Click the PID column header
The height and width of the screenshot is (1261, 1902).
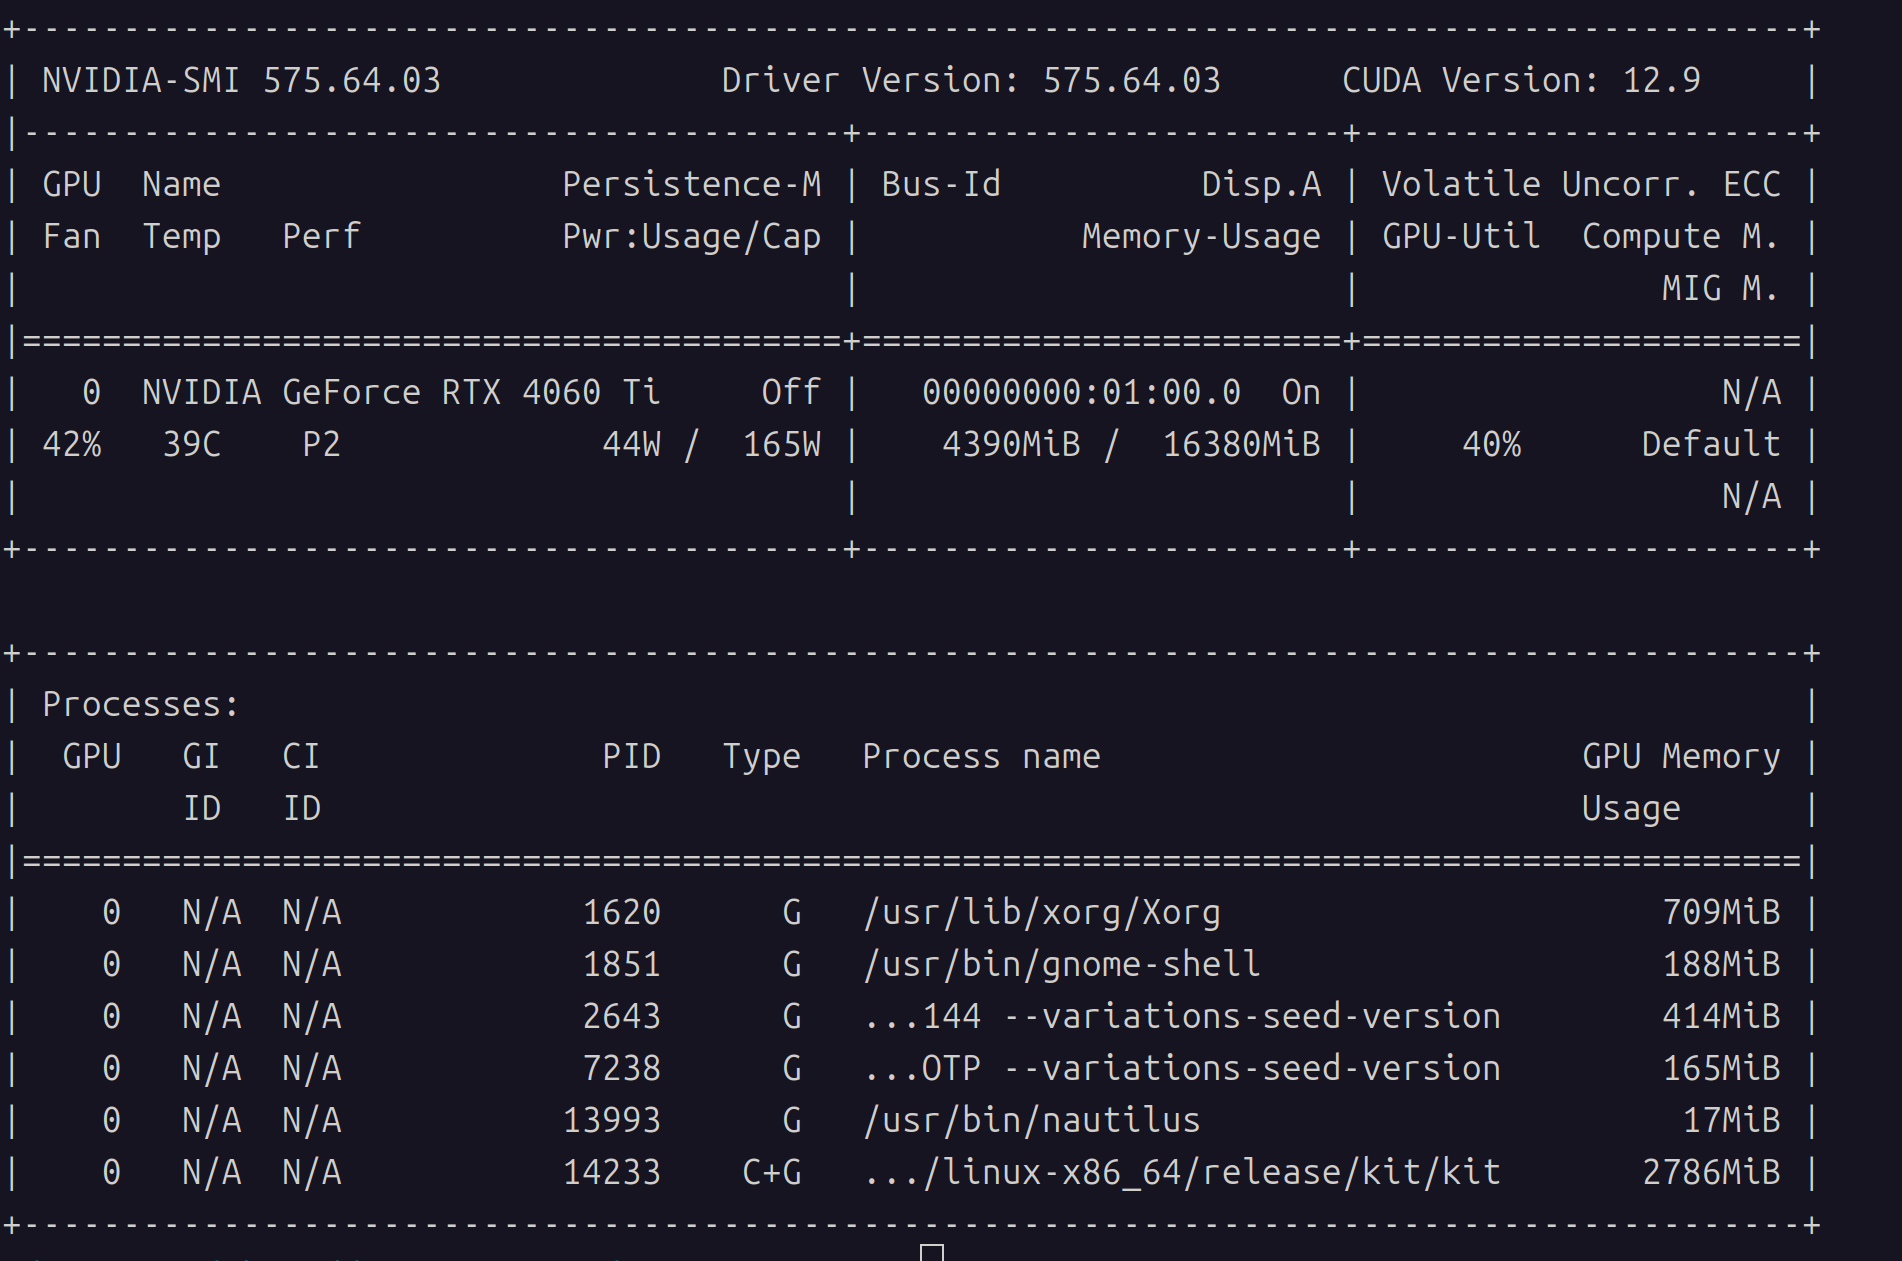pyautogui.click(x=631, y=756)
